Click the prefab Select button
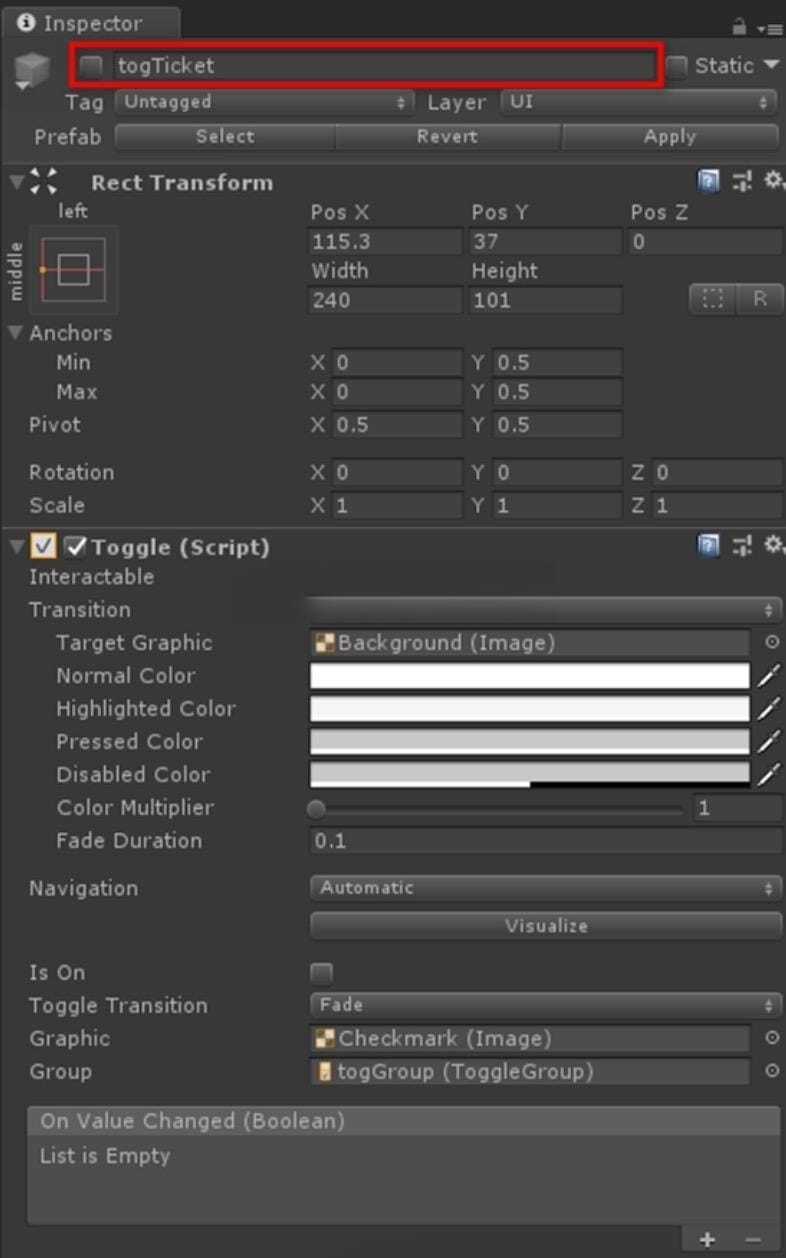786x1258 pixels. [225, 137]
